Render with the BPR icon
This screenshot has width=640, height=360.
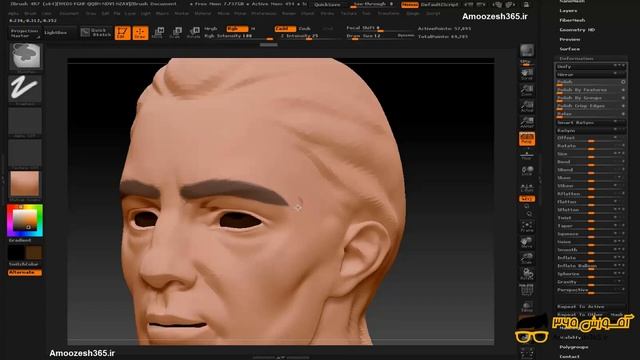[x=527, y=51]
